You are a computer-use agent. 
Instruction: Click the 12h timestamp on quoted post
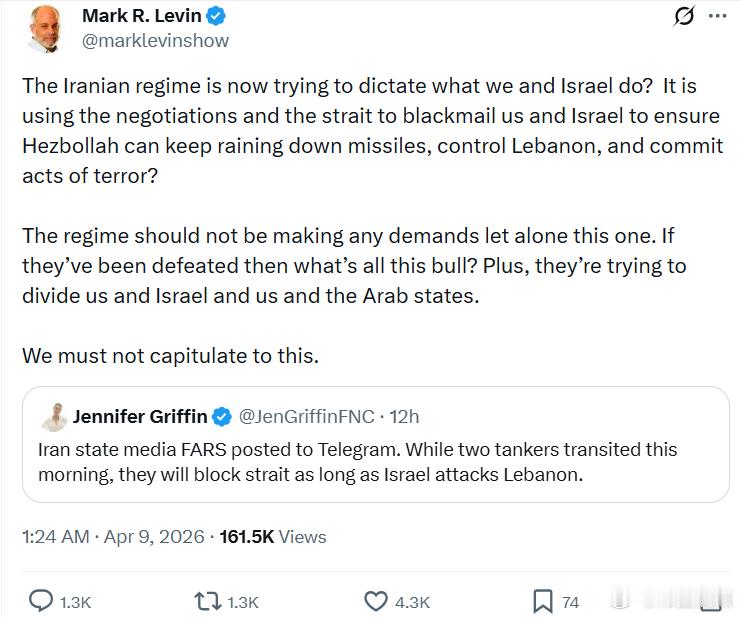pos(405,416)
